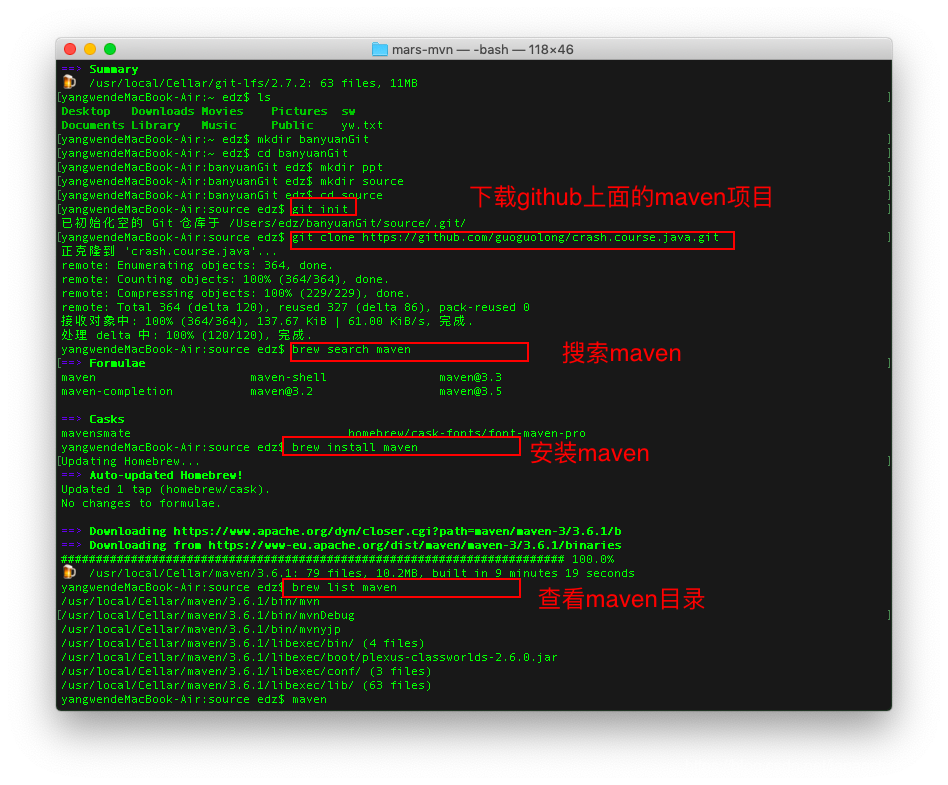Click the 'brew install maven' command
This screenshot has height=785, width=948.
355,447
